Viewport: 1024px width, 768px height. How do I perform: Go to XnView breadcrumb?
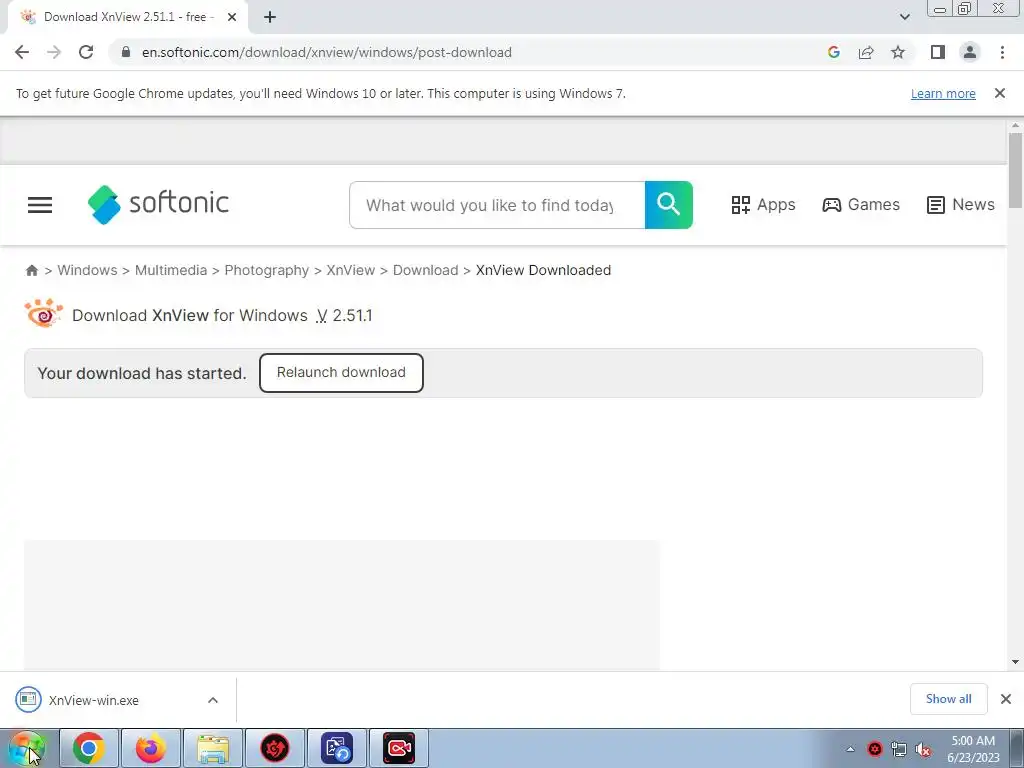click(x=351, y=270)
